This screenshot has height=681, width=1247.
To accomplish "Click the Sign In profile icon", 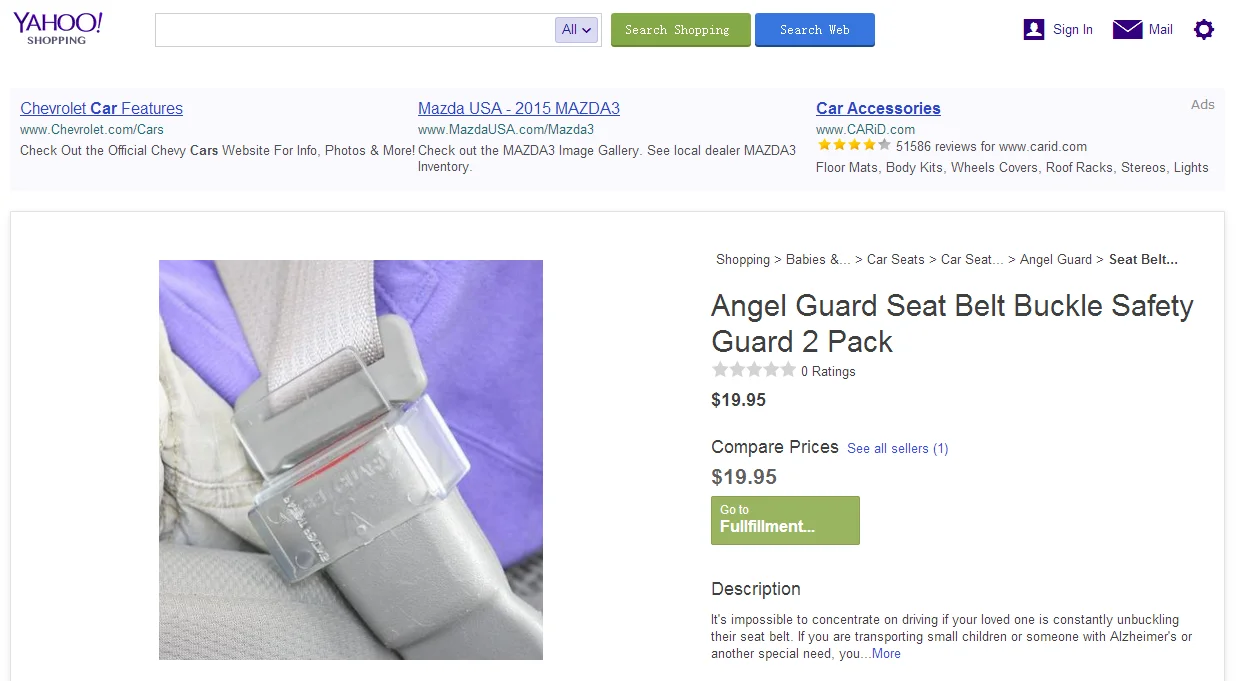I will pyautogui.click(x=1034, y=30).
